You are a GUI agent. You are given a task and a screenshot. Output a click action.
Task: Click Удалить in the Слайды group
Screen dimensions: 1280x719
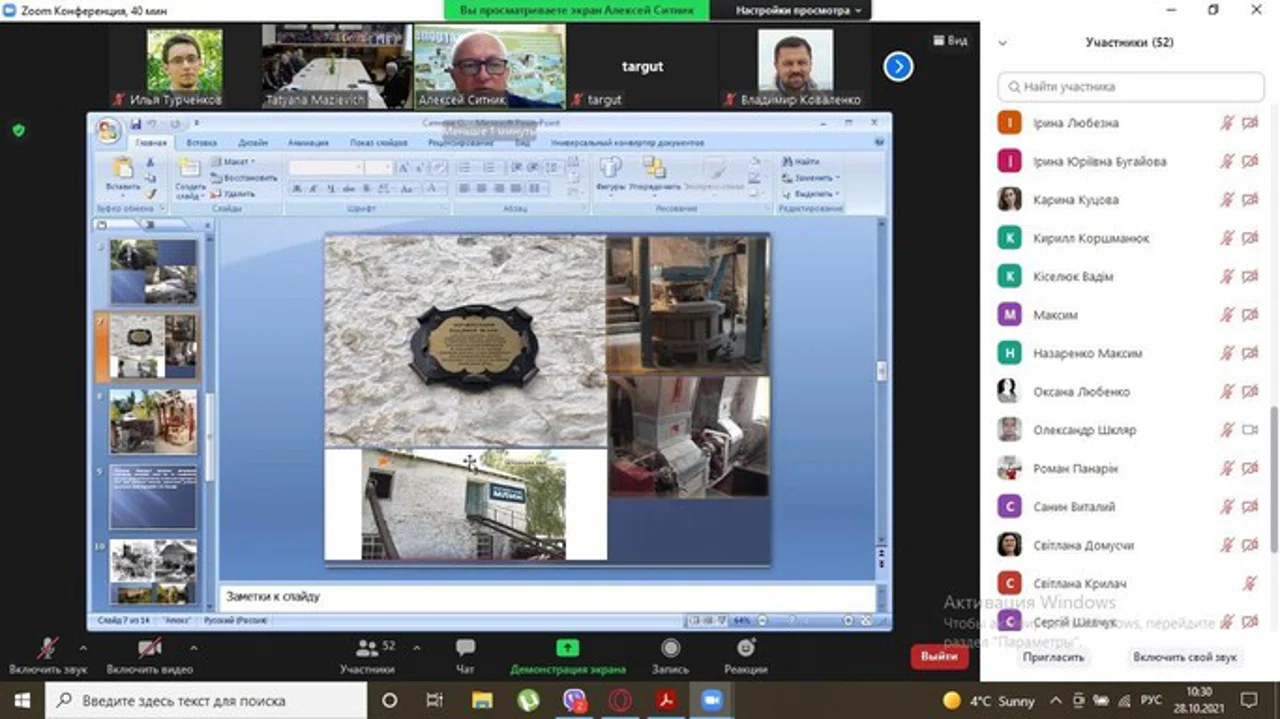pos(234,193)
